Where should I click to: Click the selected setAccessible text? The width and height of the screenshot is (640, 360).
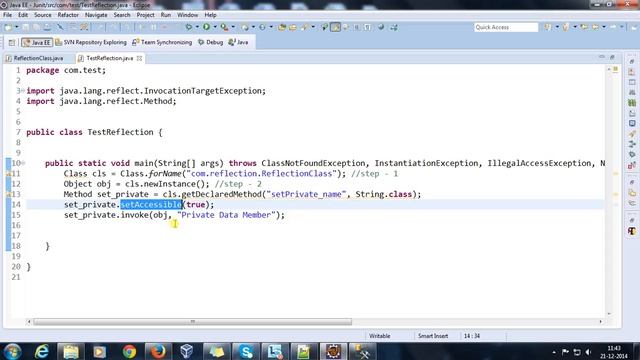(151, 204)
